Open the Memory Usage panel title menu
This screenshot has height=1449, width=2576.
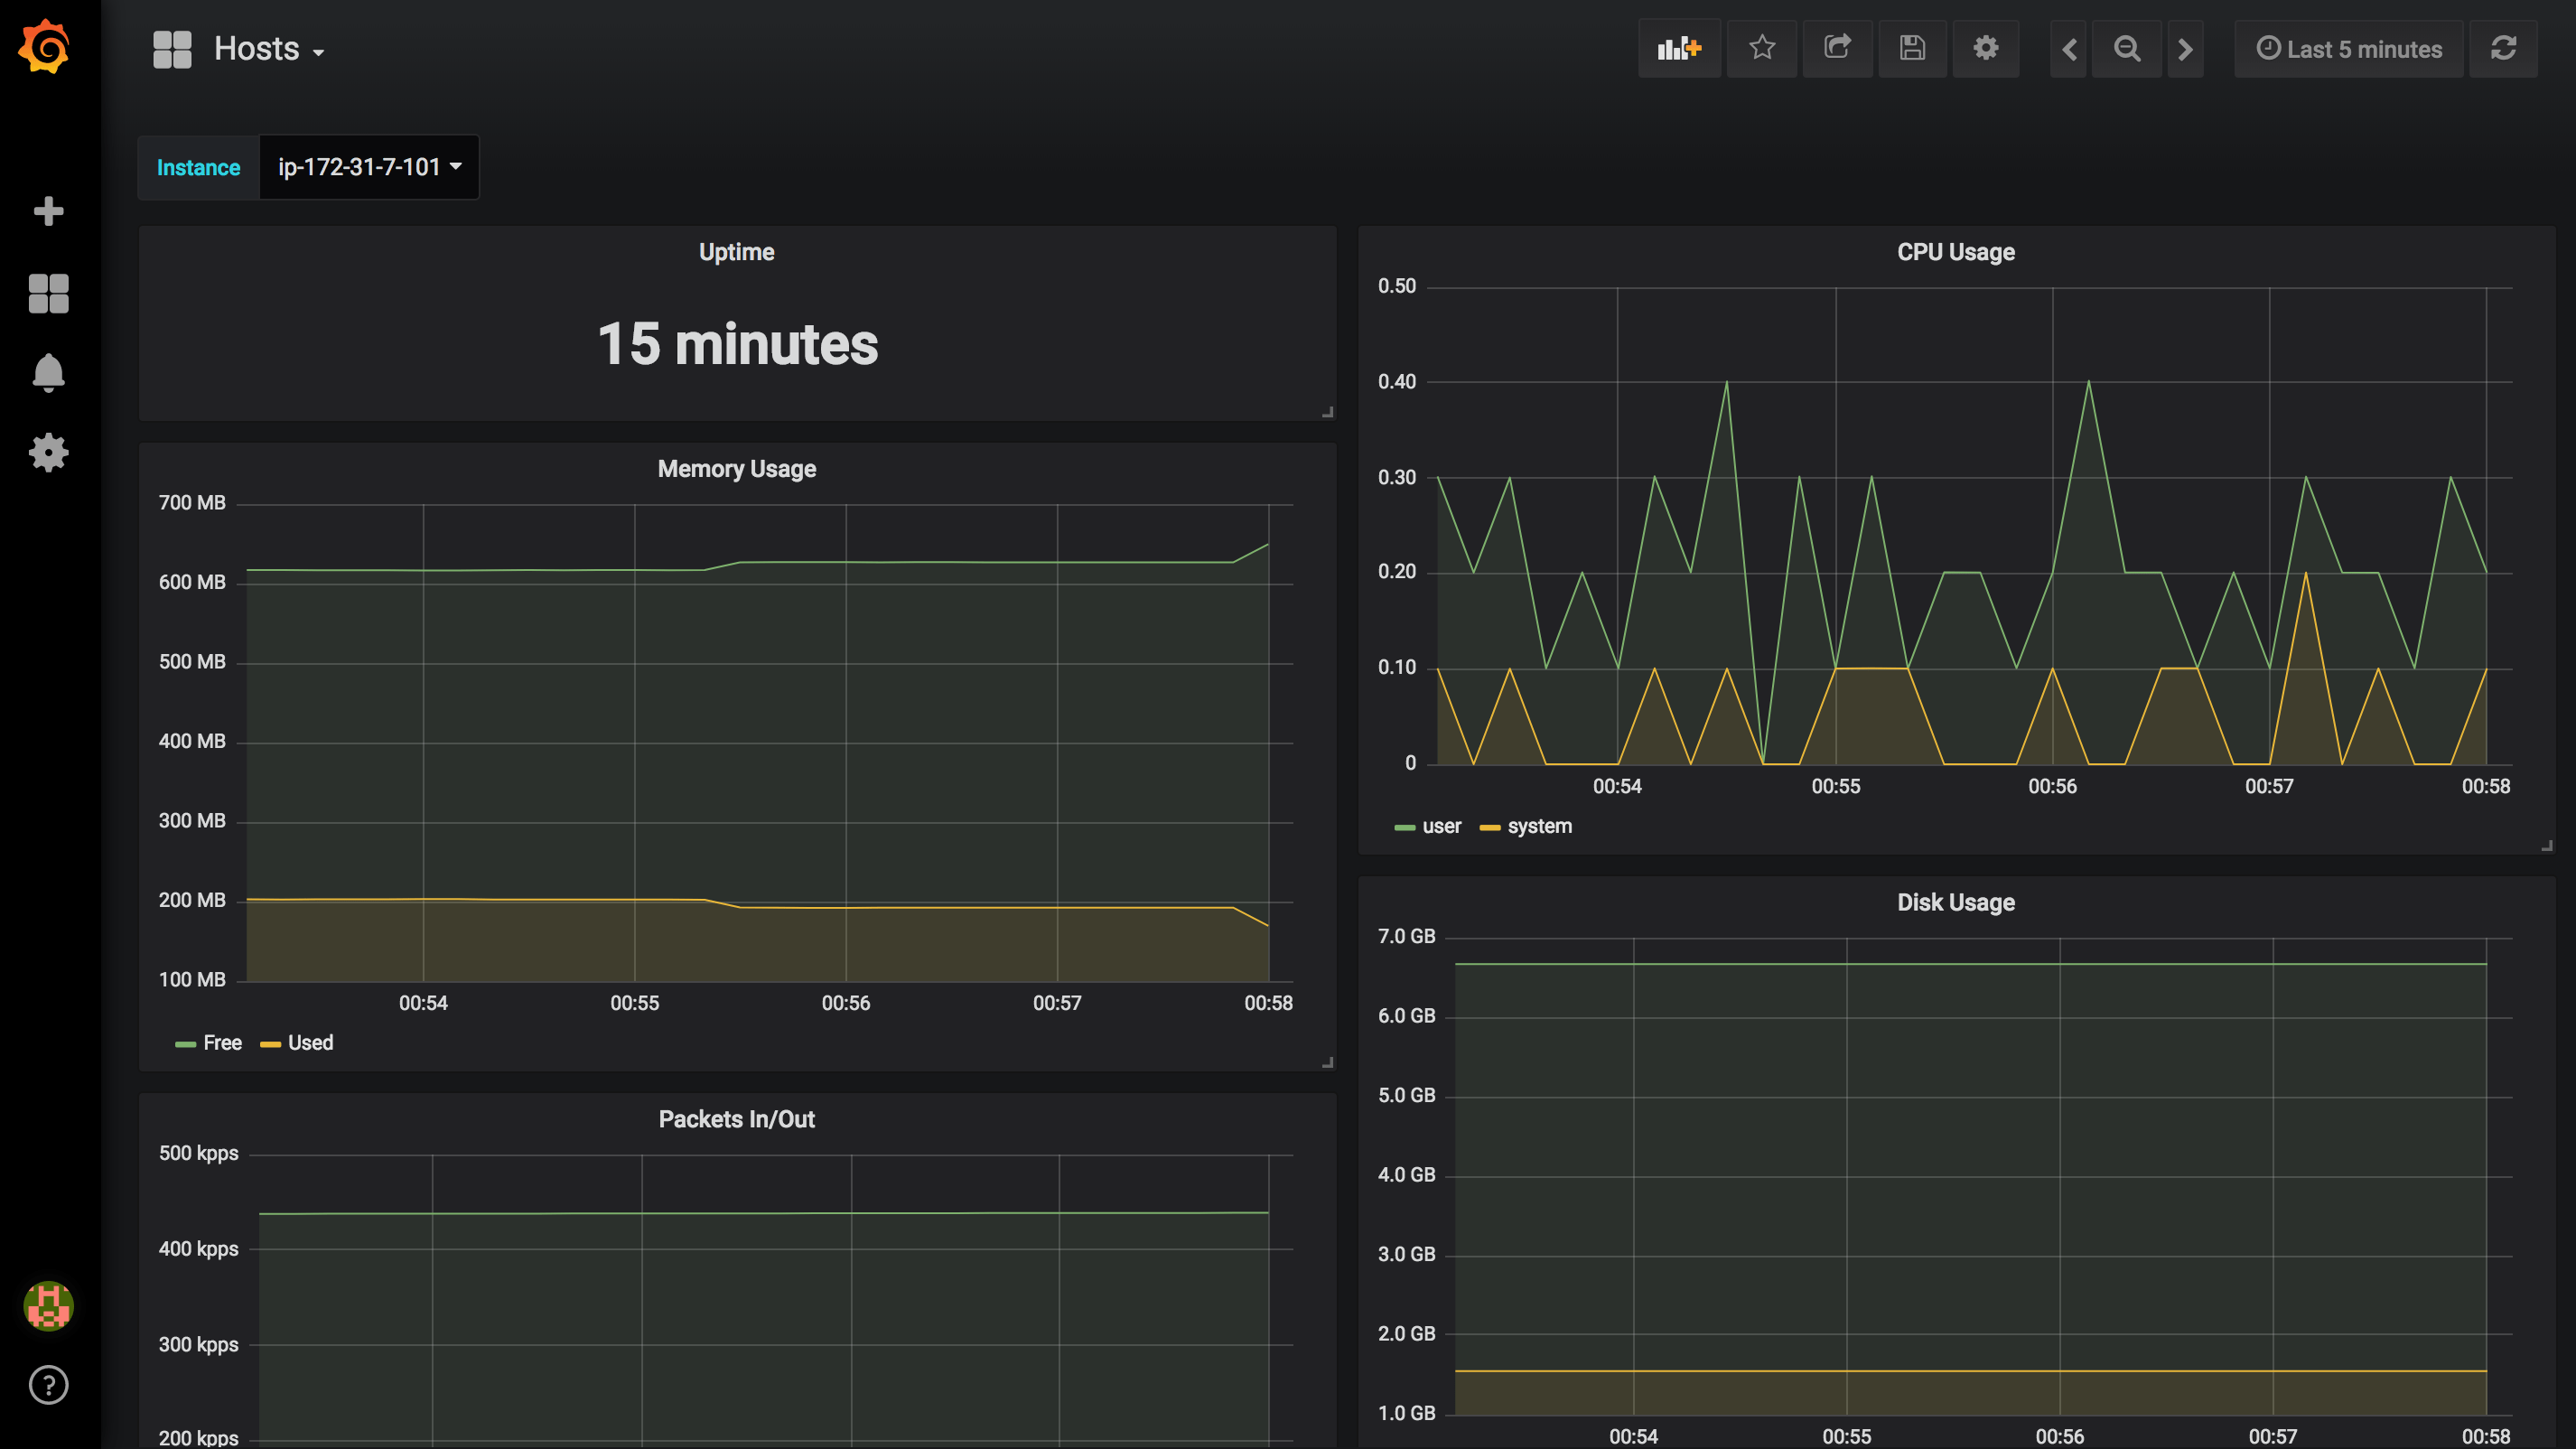[736, 469]
